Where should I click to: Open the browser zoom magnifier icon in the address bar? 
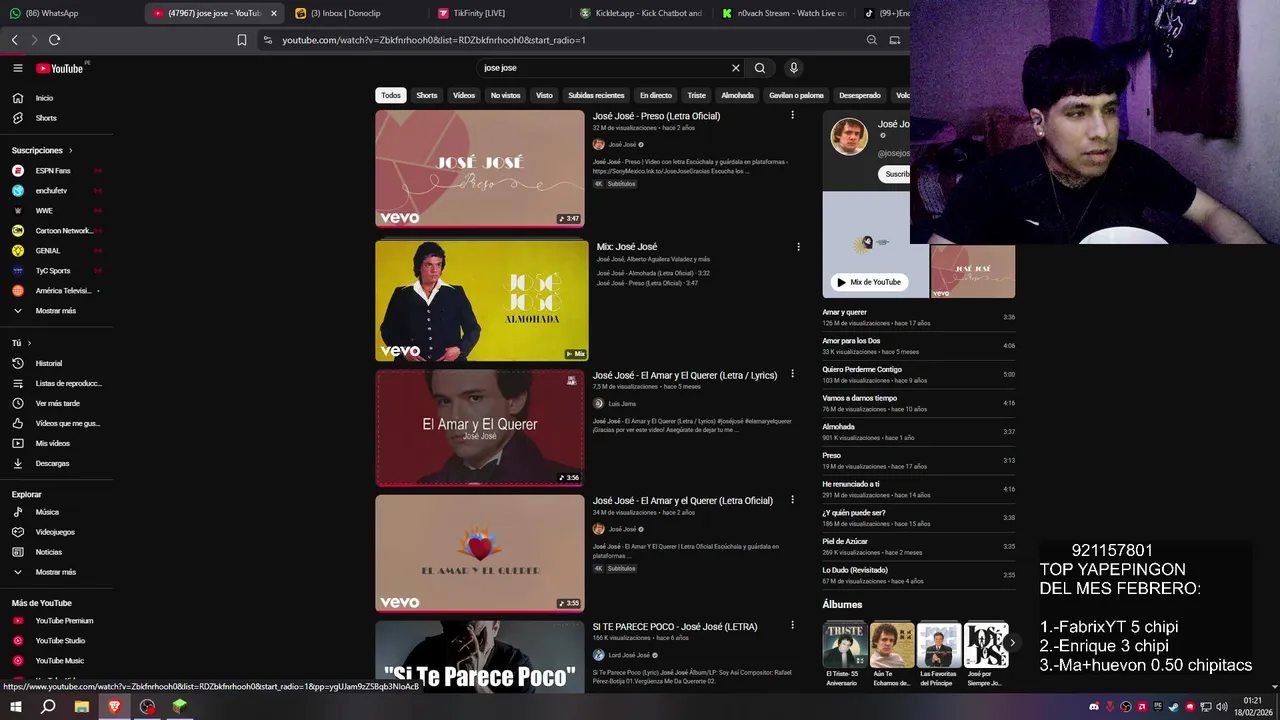click(872, 40)
